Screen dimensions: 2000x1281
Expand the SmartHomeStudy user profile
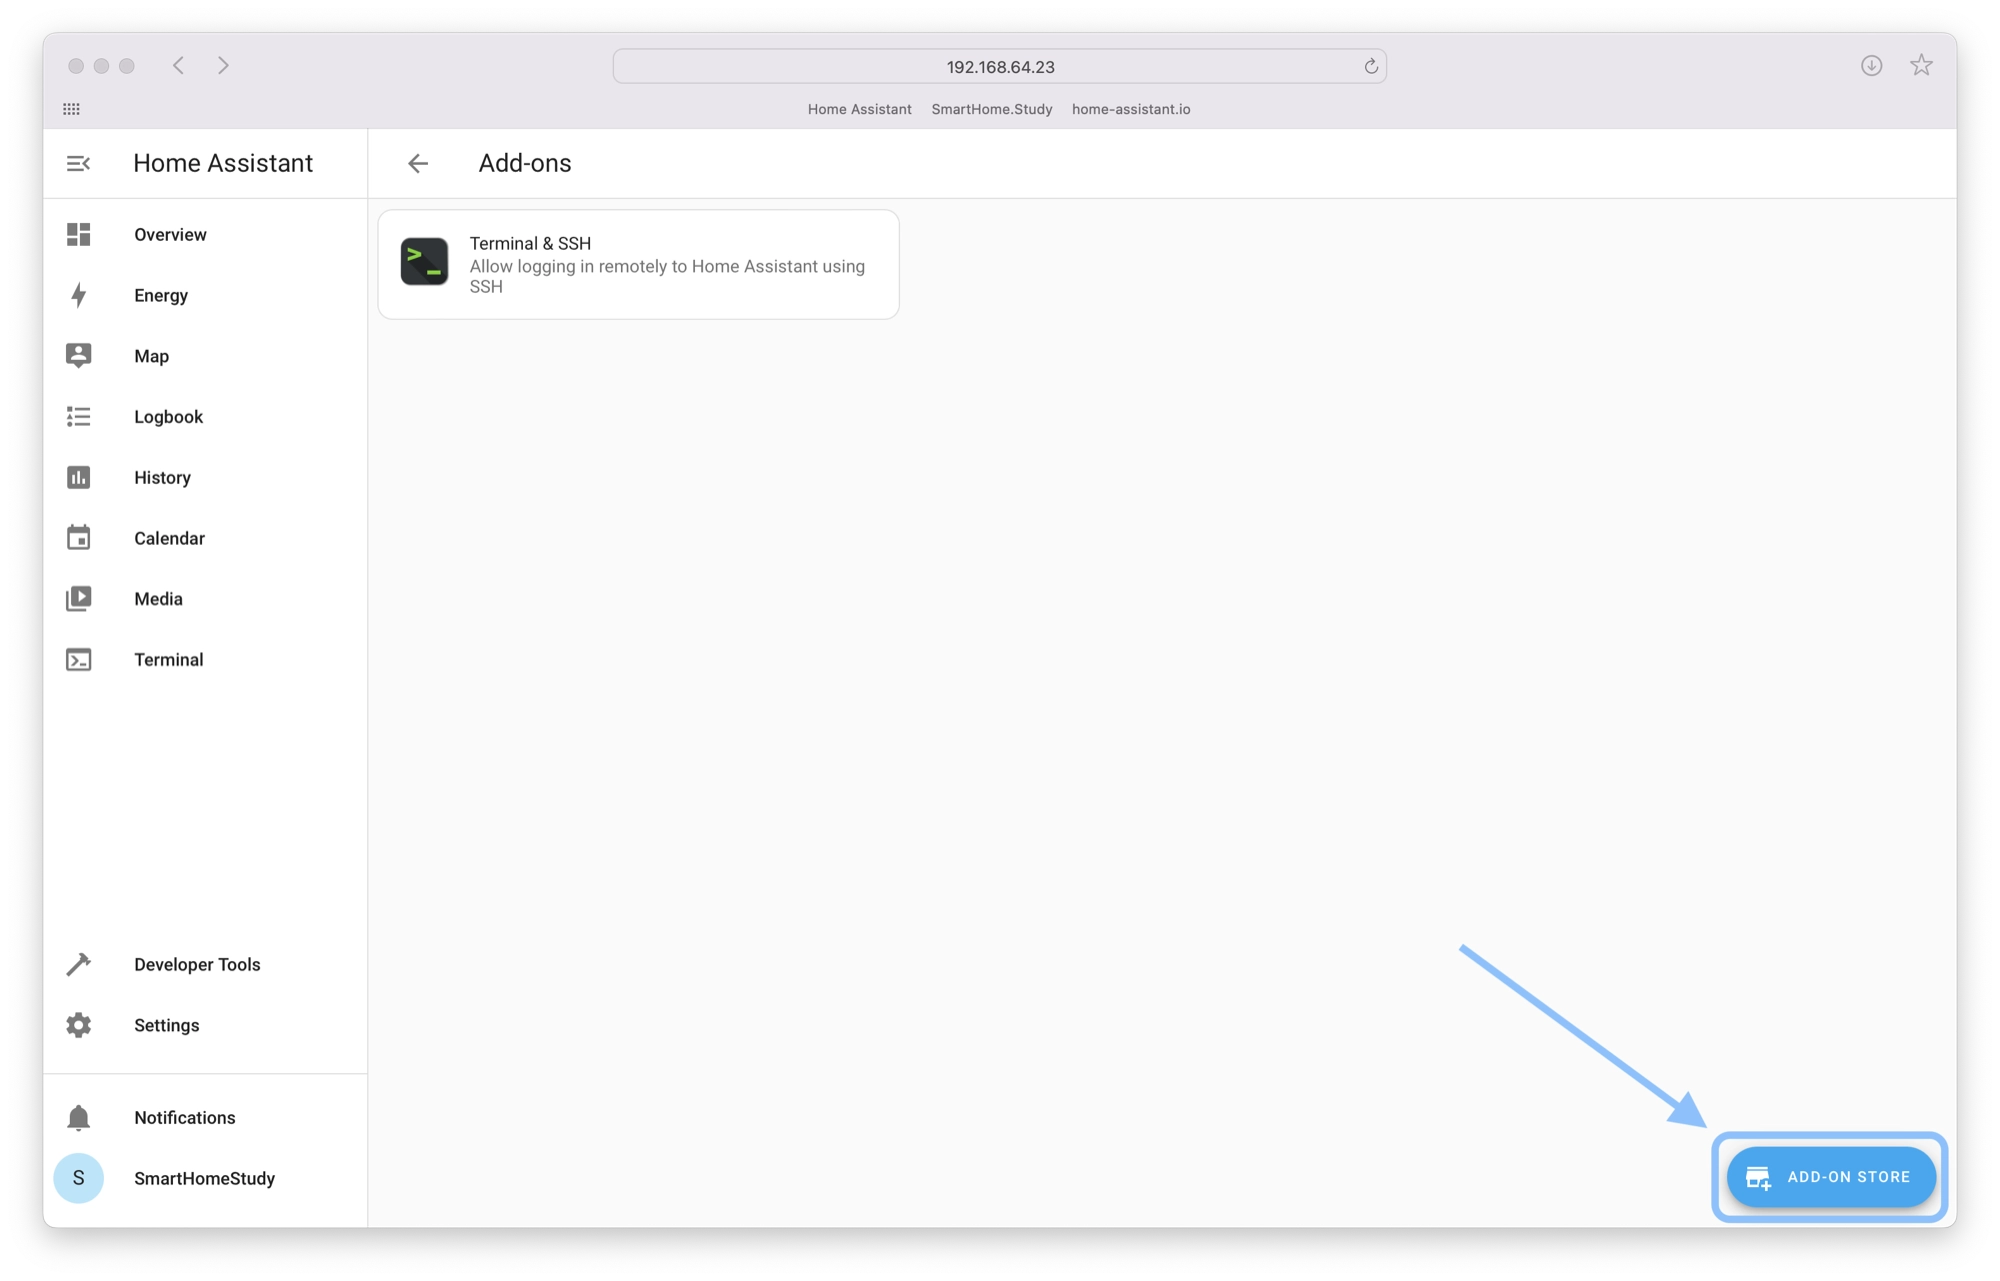tap(204, 1178)
